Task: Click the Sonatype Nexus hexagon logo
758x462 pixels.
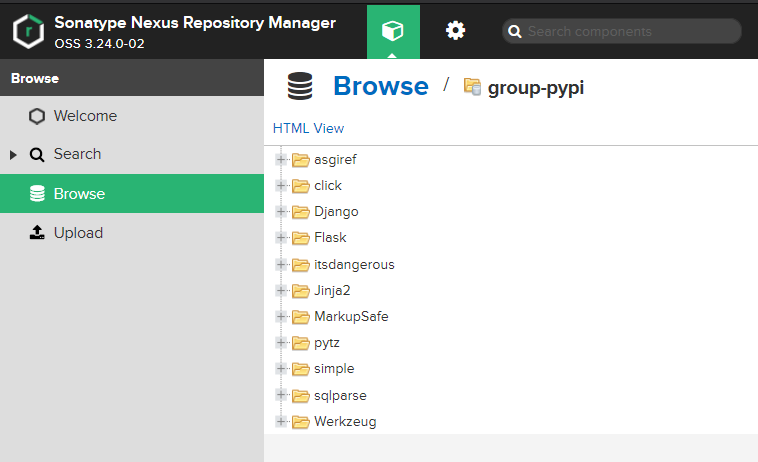Action: pyautogui.click(x=29, y=31)
